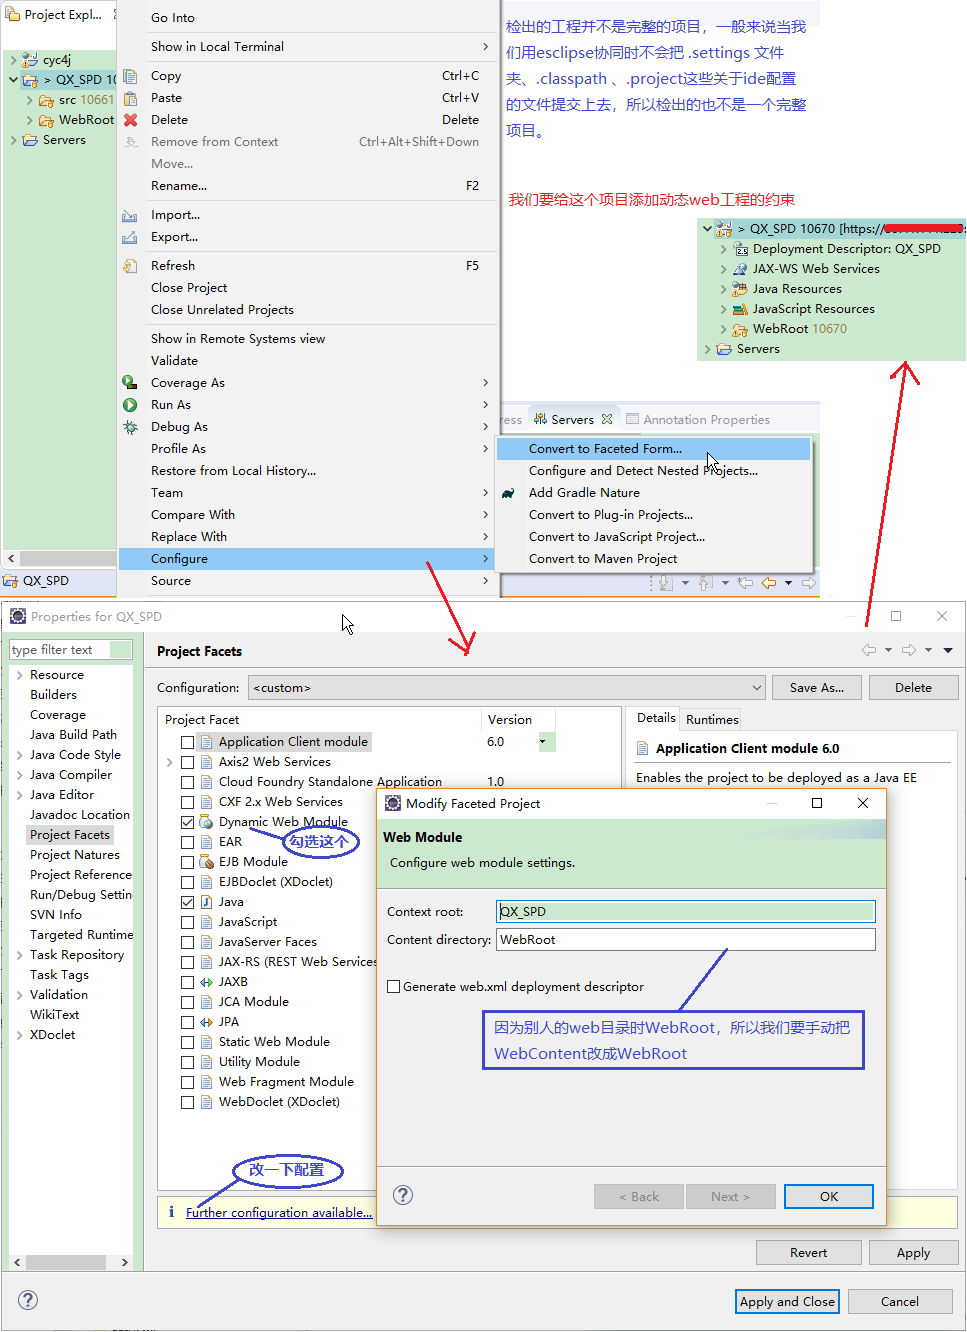Check the Application Client module facet
Viewport: 967px width, 1332px height.
click(187, 742)
